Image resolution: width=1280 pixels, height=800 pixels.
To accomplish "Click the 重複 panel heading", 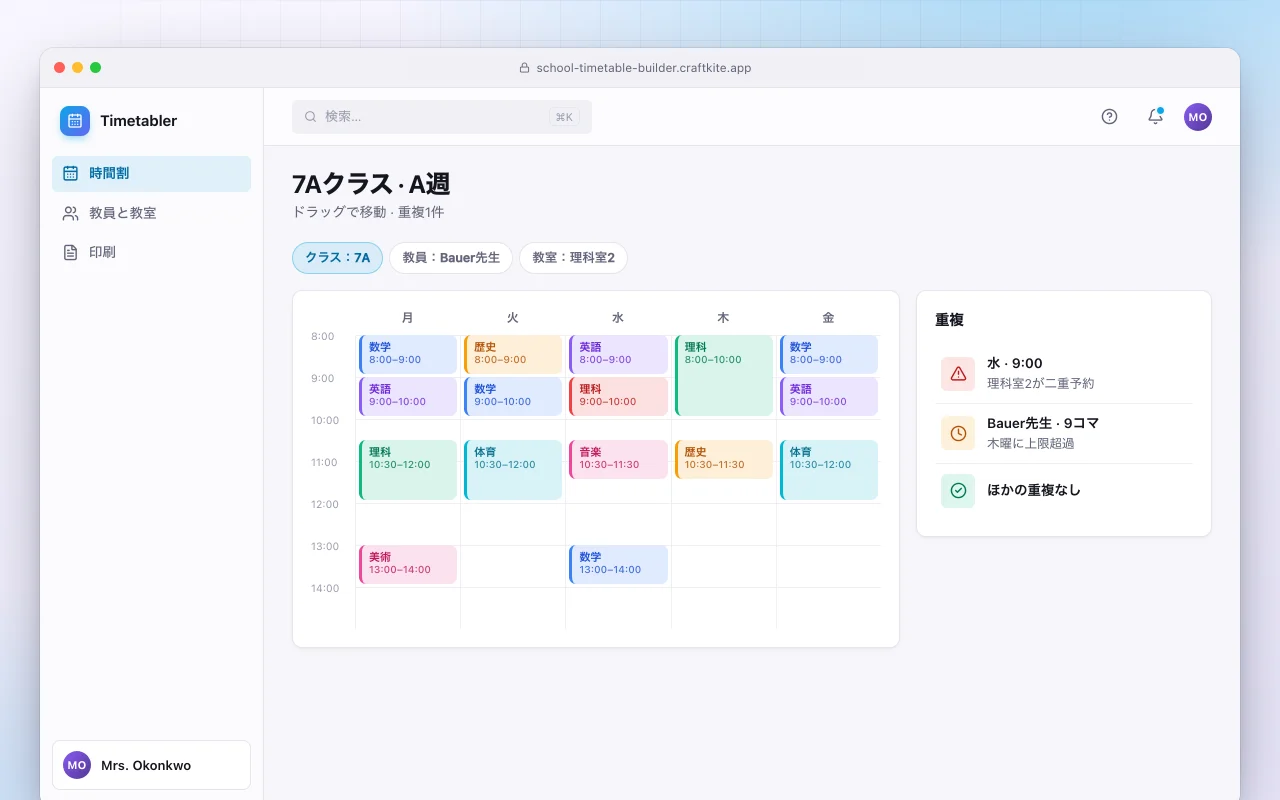I will tap(950, 320).
